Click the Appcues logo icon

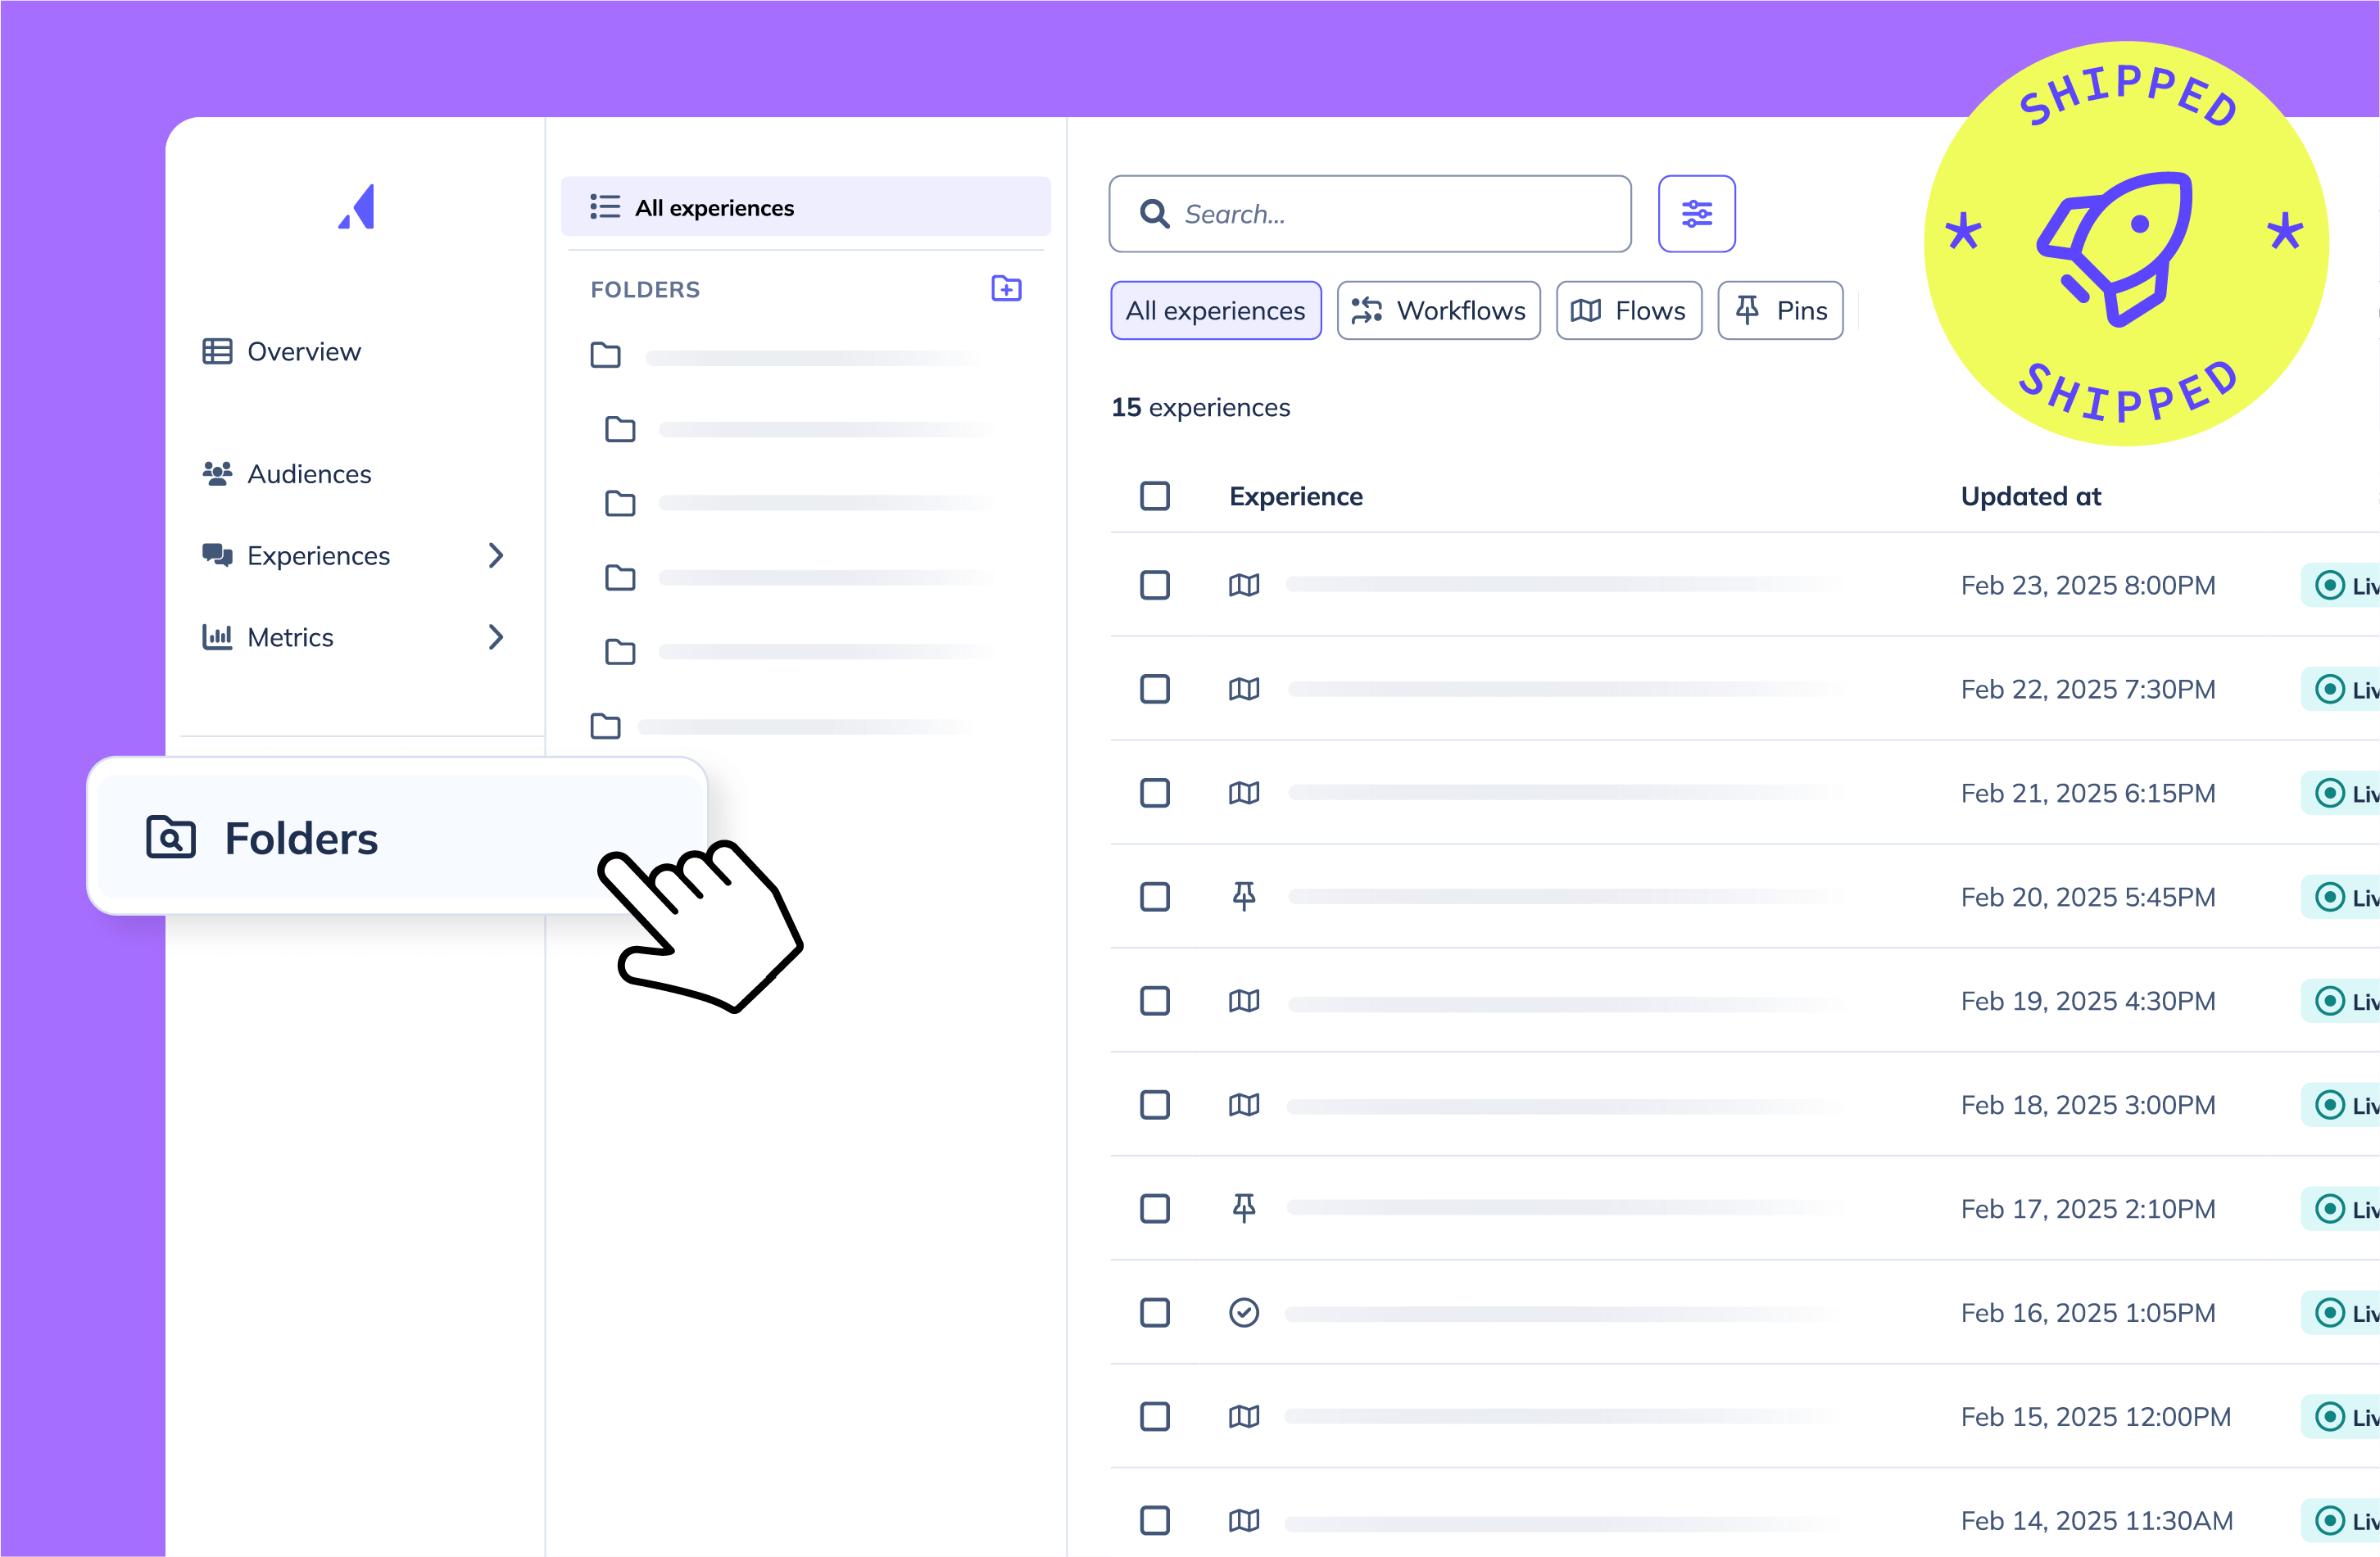click(x=357, y=207)
